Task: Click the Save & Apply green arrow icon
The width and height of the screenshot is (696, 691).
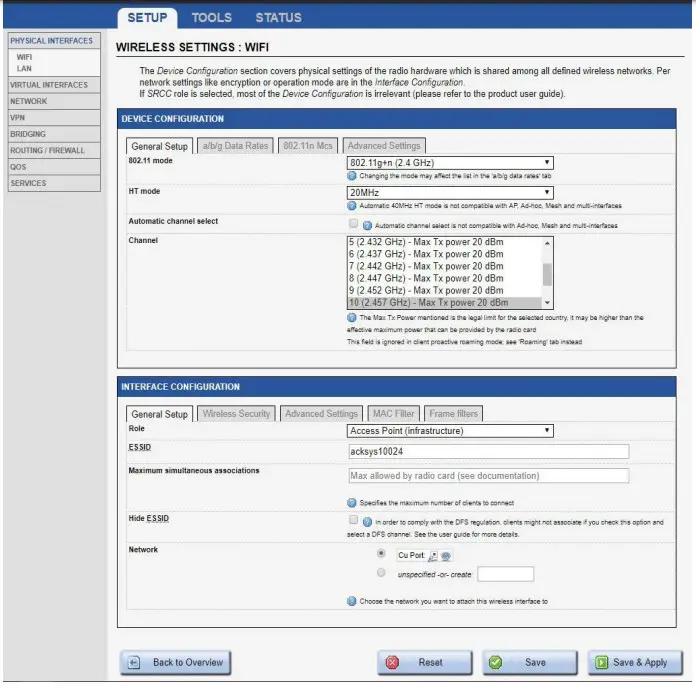Action: tap(601, 663)
